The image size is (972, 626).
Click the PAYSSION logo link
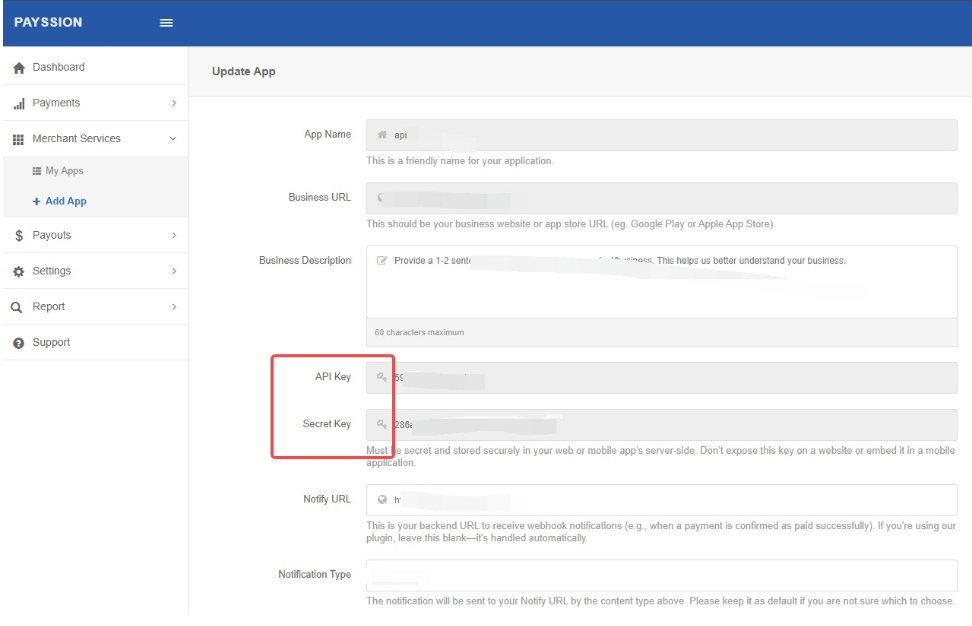point(48,23)
